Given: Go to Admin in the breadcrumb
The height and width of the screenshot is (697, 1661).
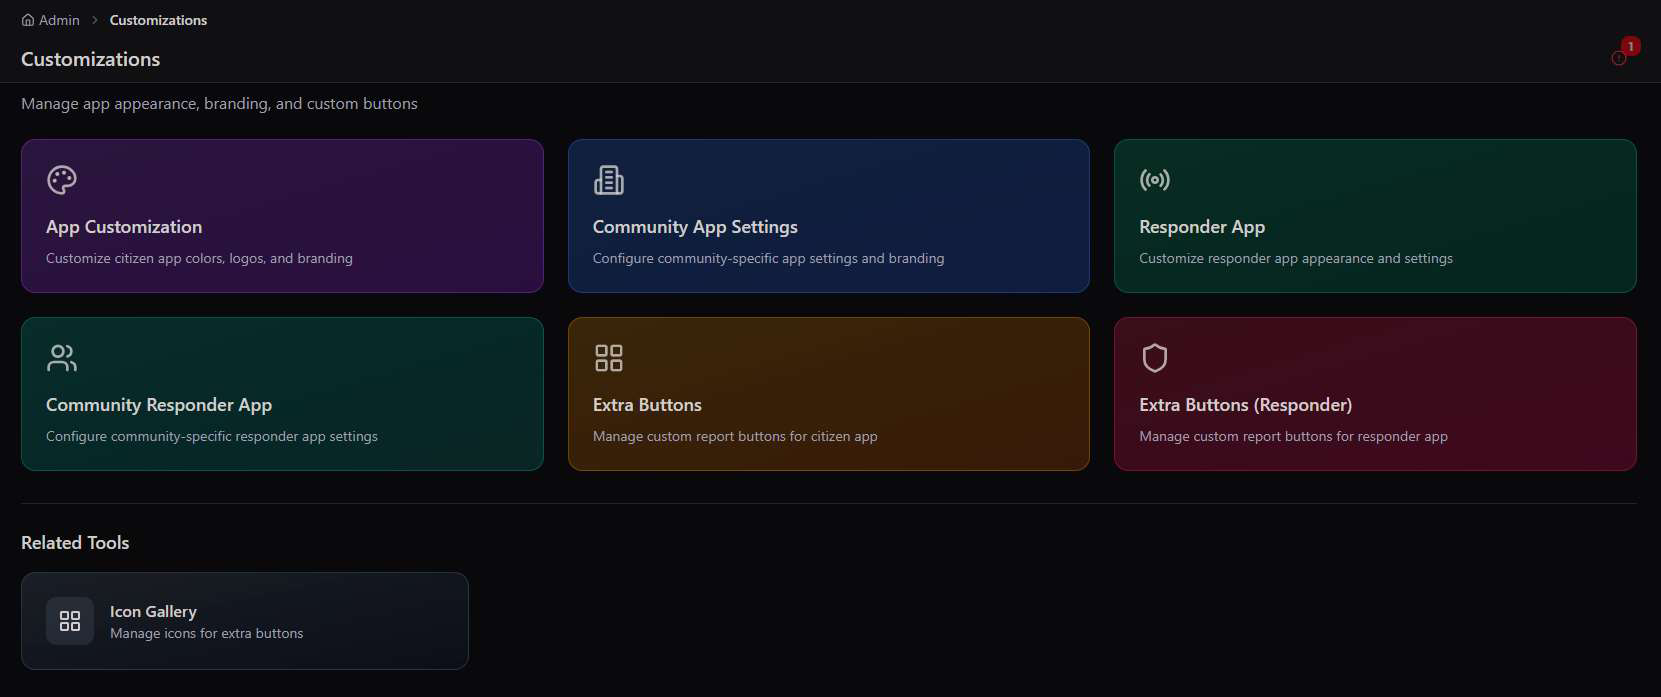Looking at the screenshot, I should tap(59, 20).
